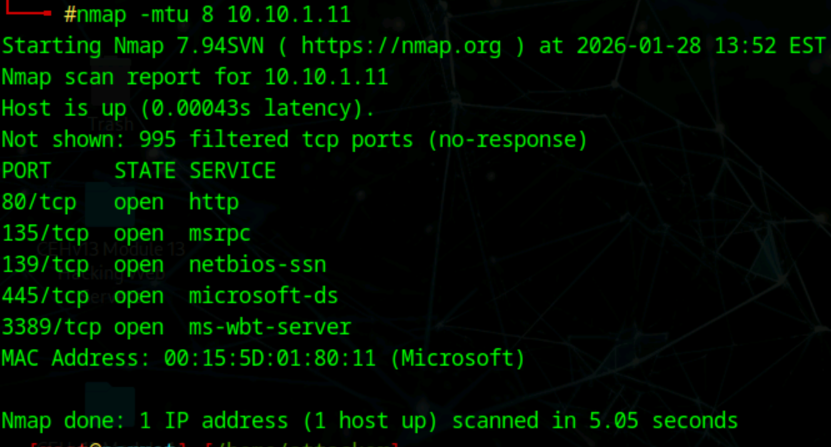Image resolution: width=831 pixels, height=447 pixels.
Task: Click the STATE column header
Action: coord(145,171)
